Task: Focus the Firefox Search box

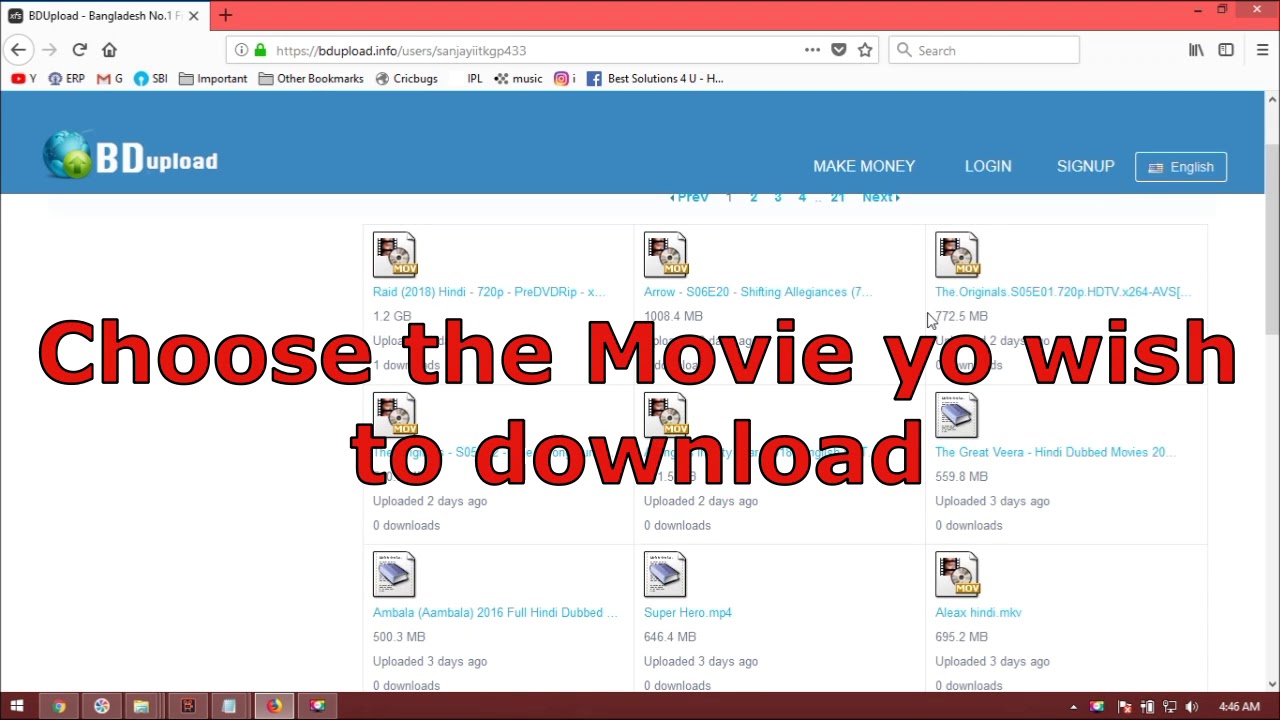Action: [984, 50]
